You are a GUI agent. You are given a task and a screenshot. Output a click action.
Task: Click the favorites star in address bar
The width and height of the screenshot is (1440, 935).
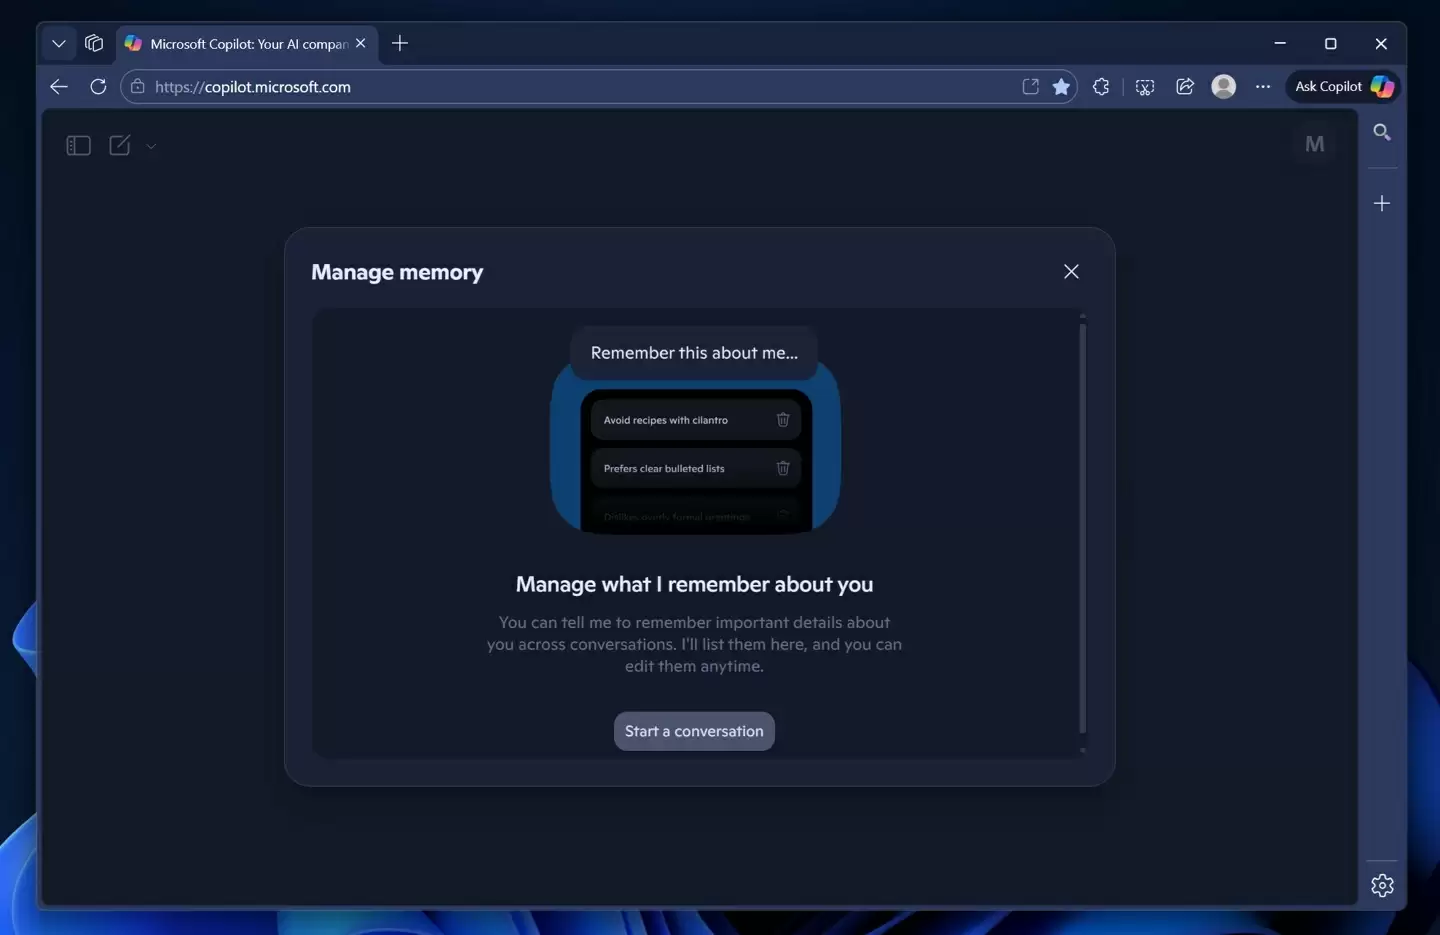(x=1061, y=87)
